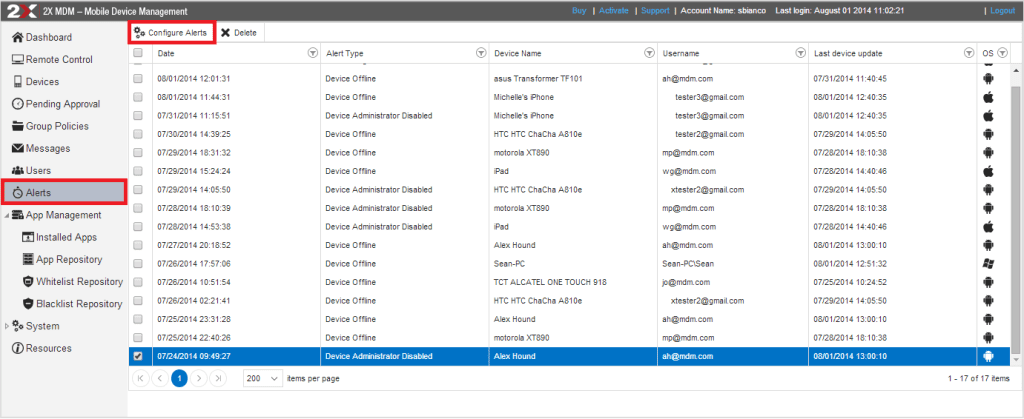Viewport: 1024px width, 419px height.
Task: Check the 07/29/2014 18:31:32 alert row
Action: coord(138,152)
